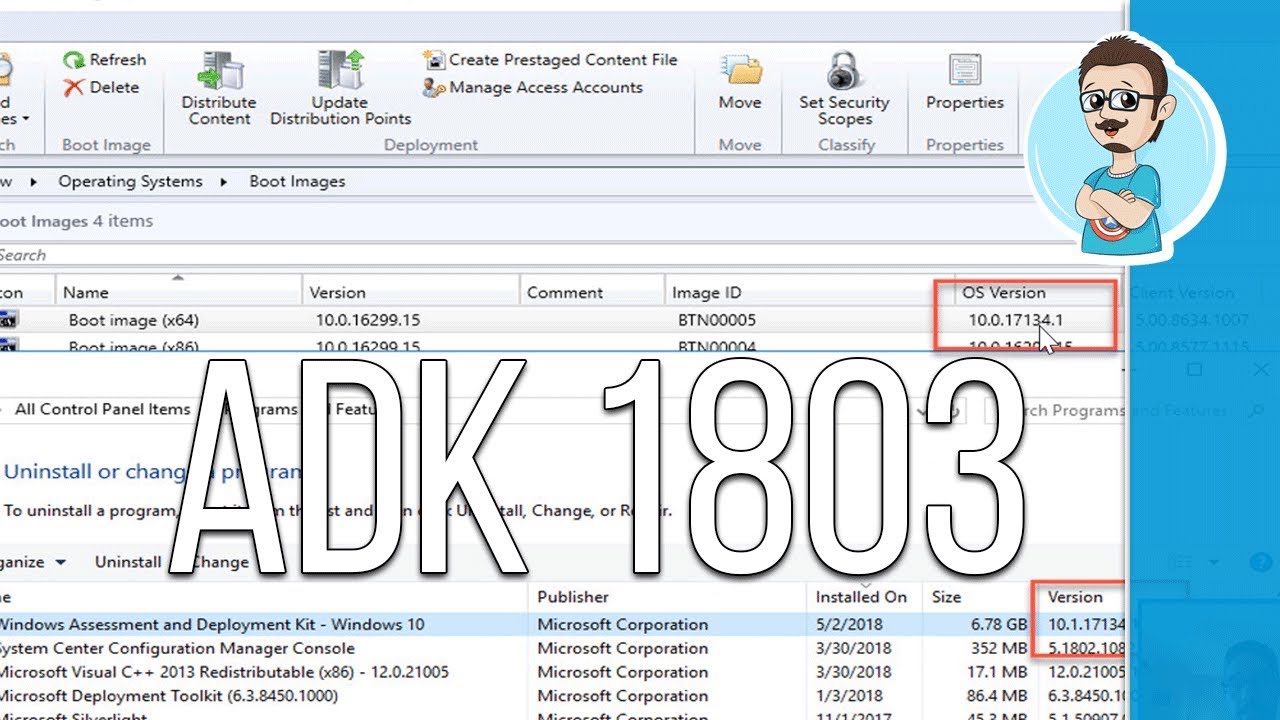Sort programs by Publisher column

[667, 597]
